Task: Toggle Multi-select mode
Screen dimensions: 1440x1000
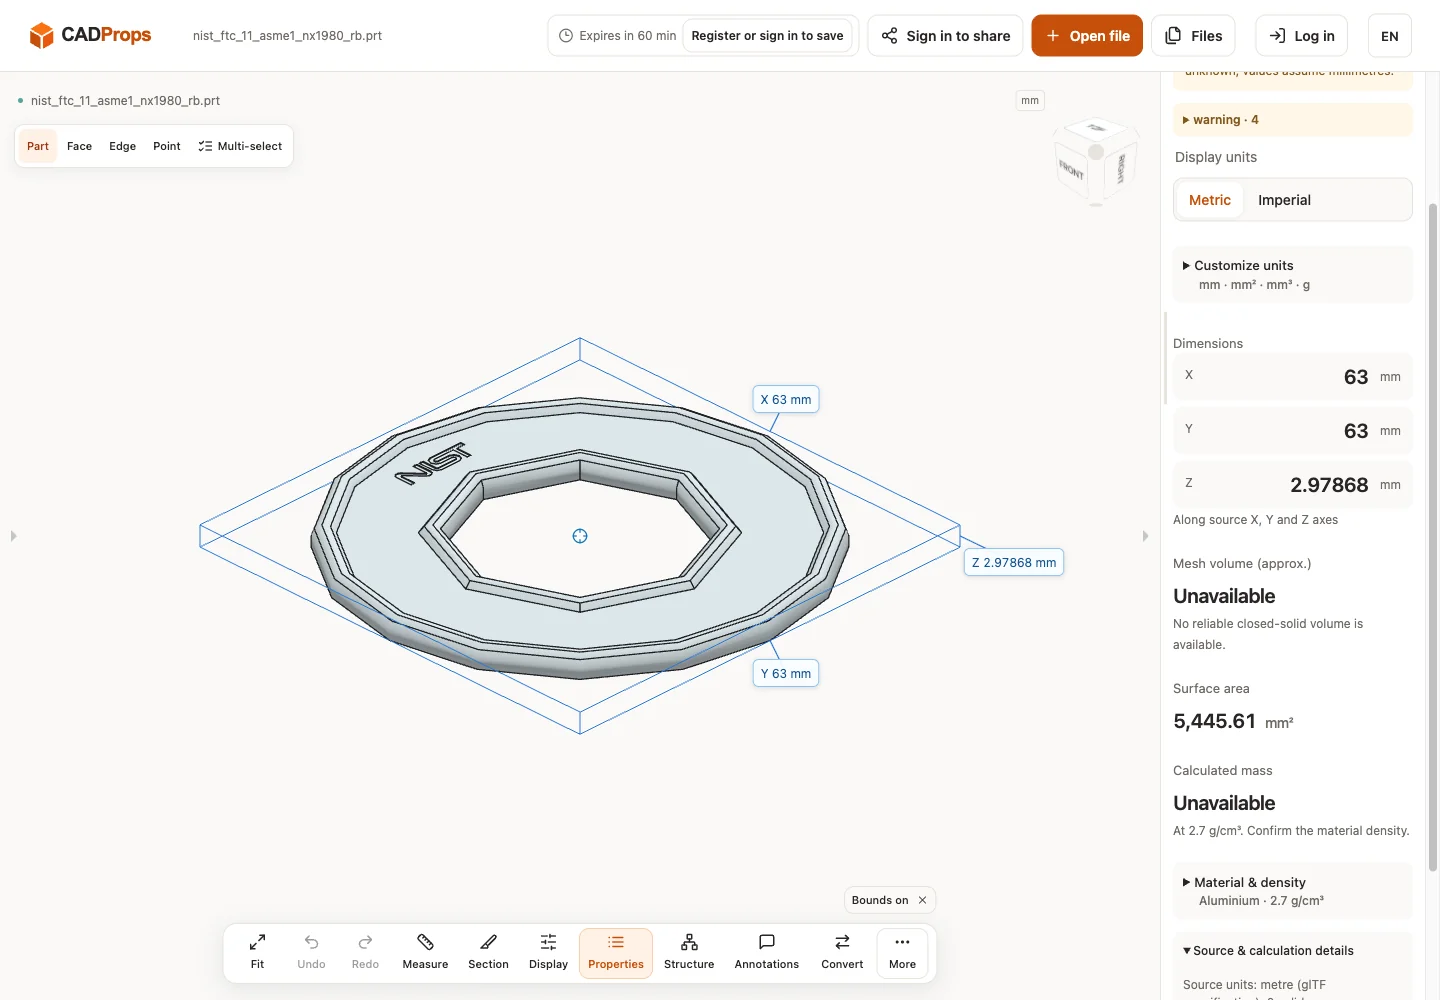Action: pos(240,146)
